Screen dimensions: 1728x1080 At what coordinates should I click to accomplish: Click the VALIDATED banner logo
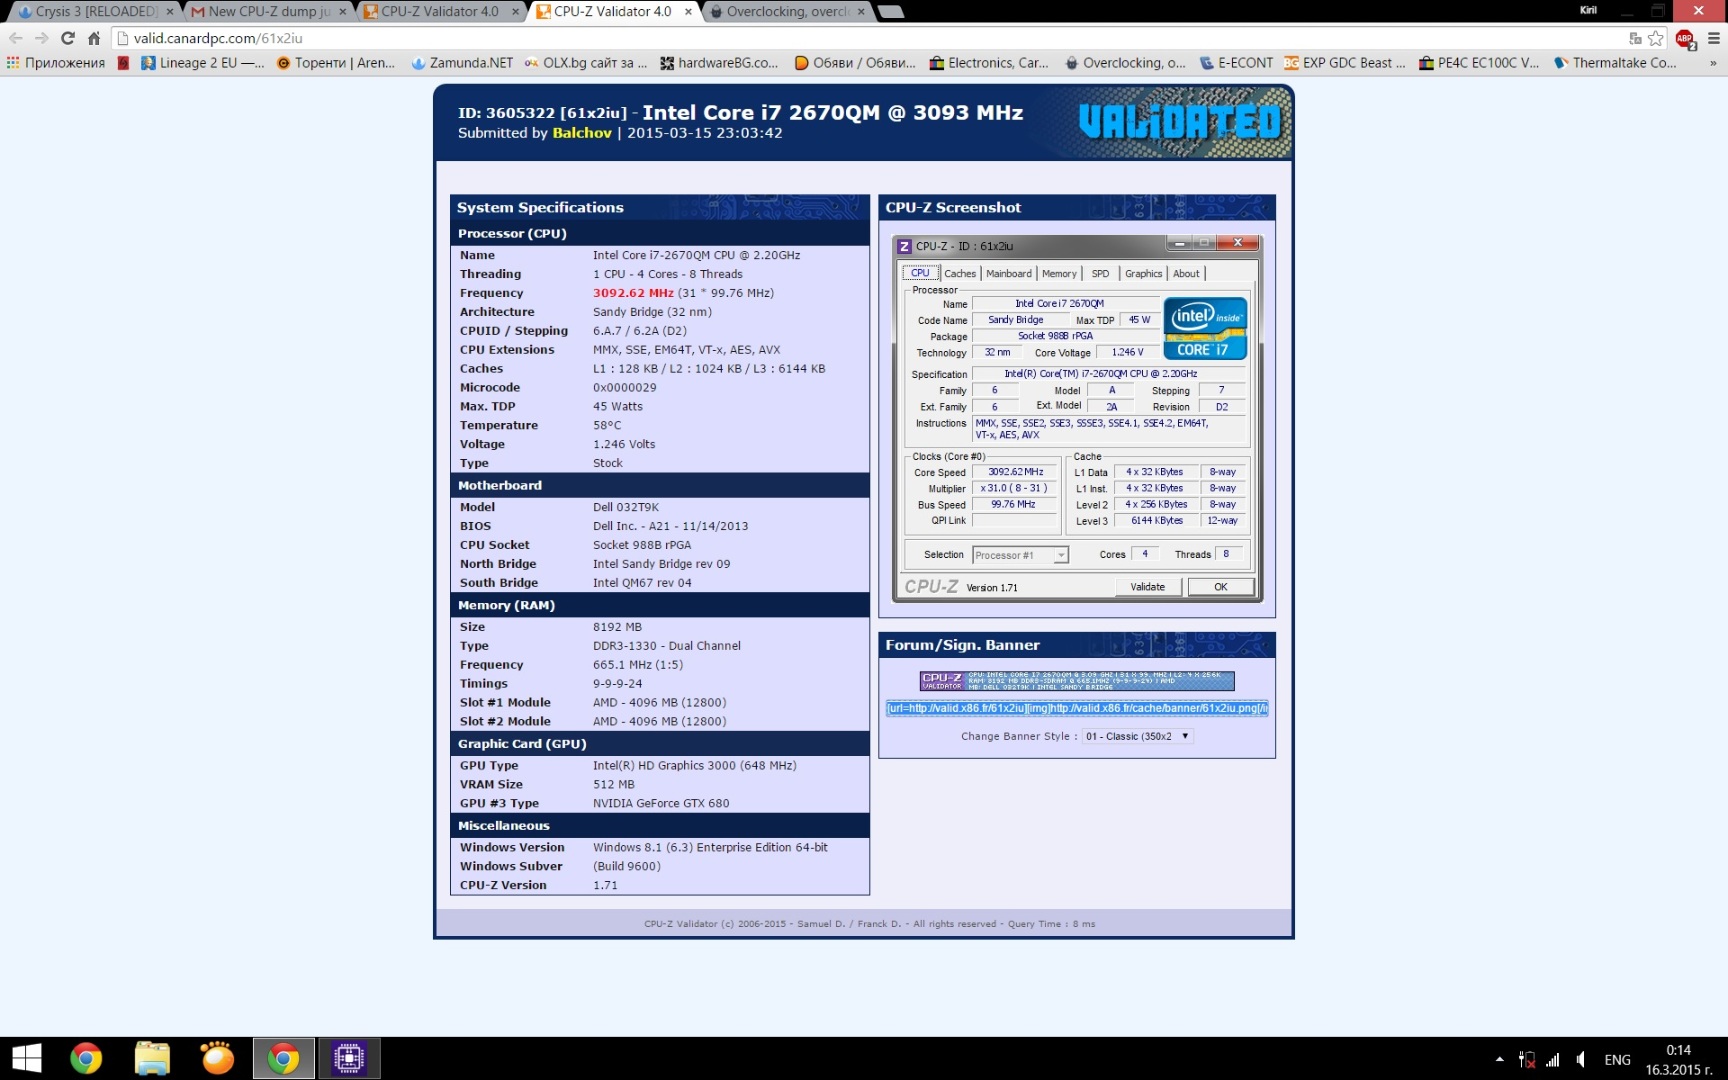(1180, 122)
